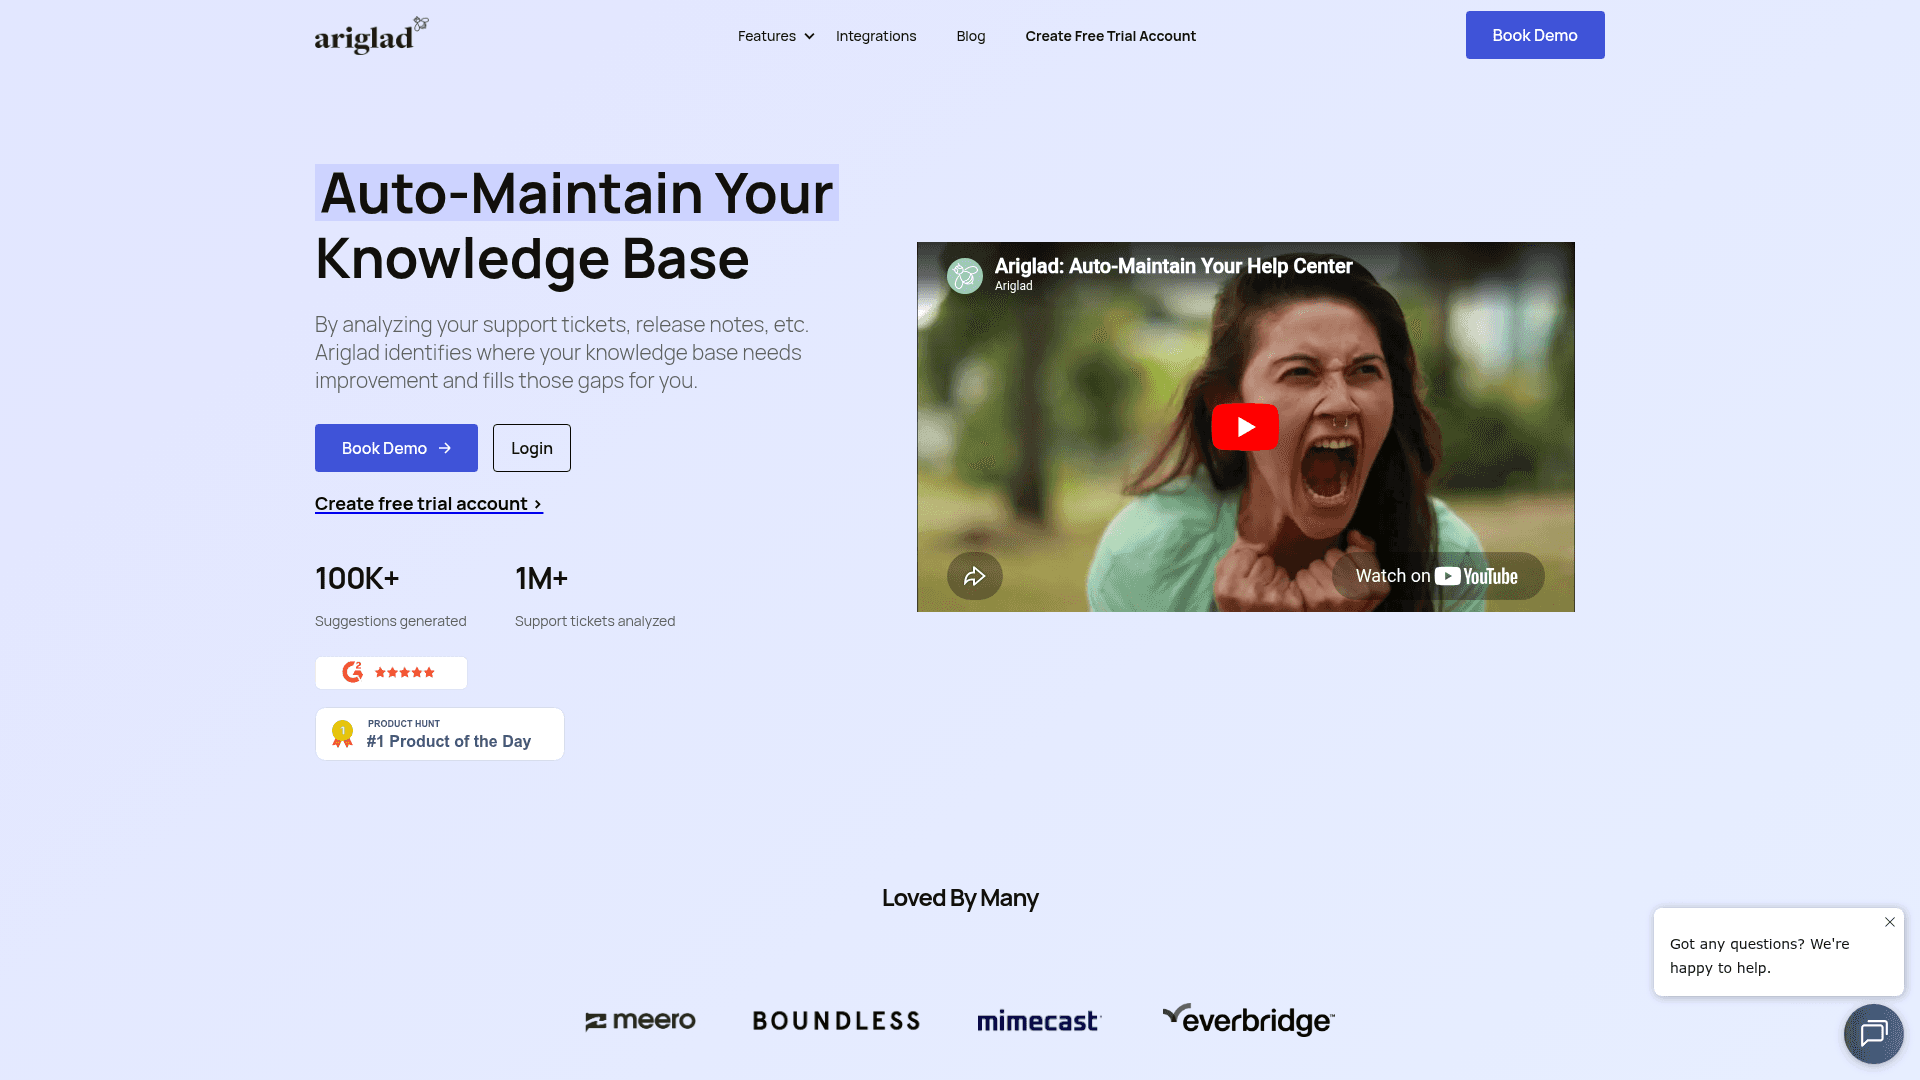
Task: Click the Ariglad channel name under video title
Action: pos(1013,286)
